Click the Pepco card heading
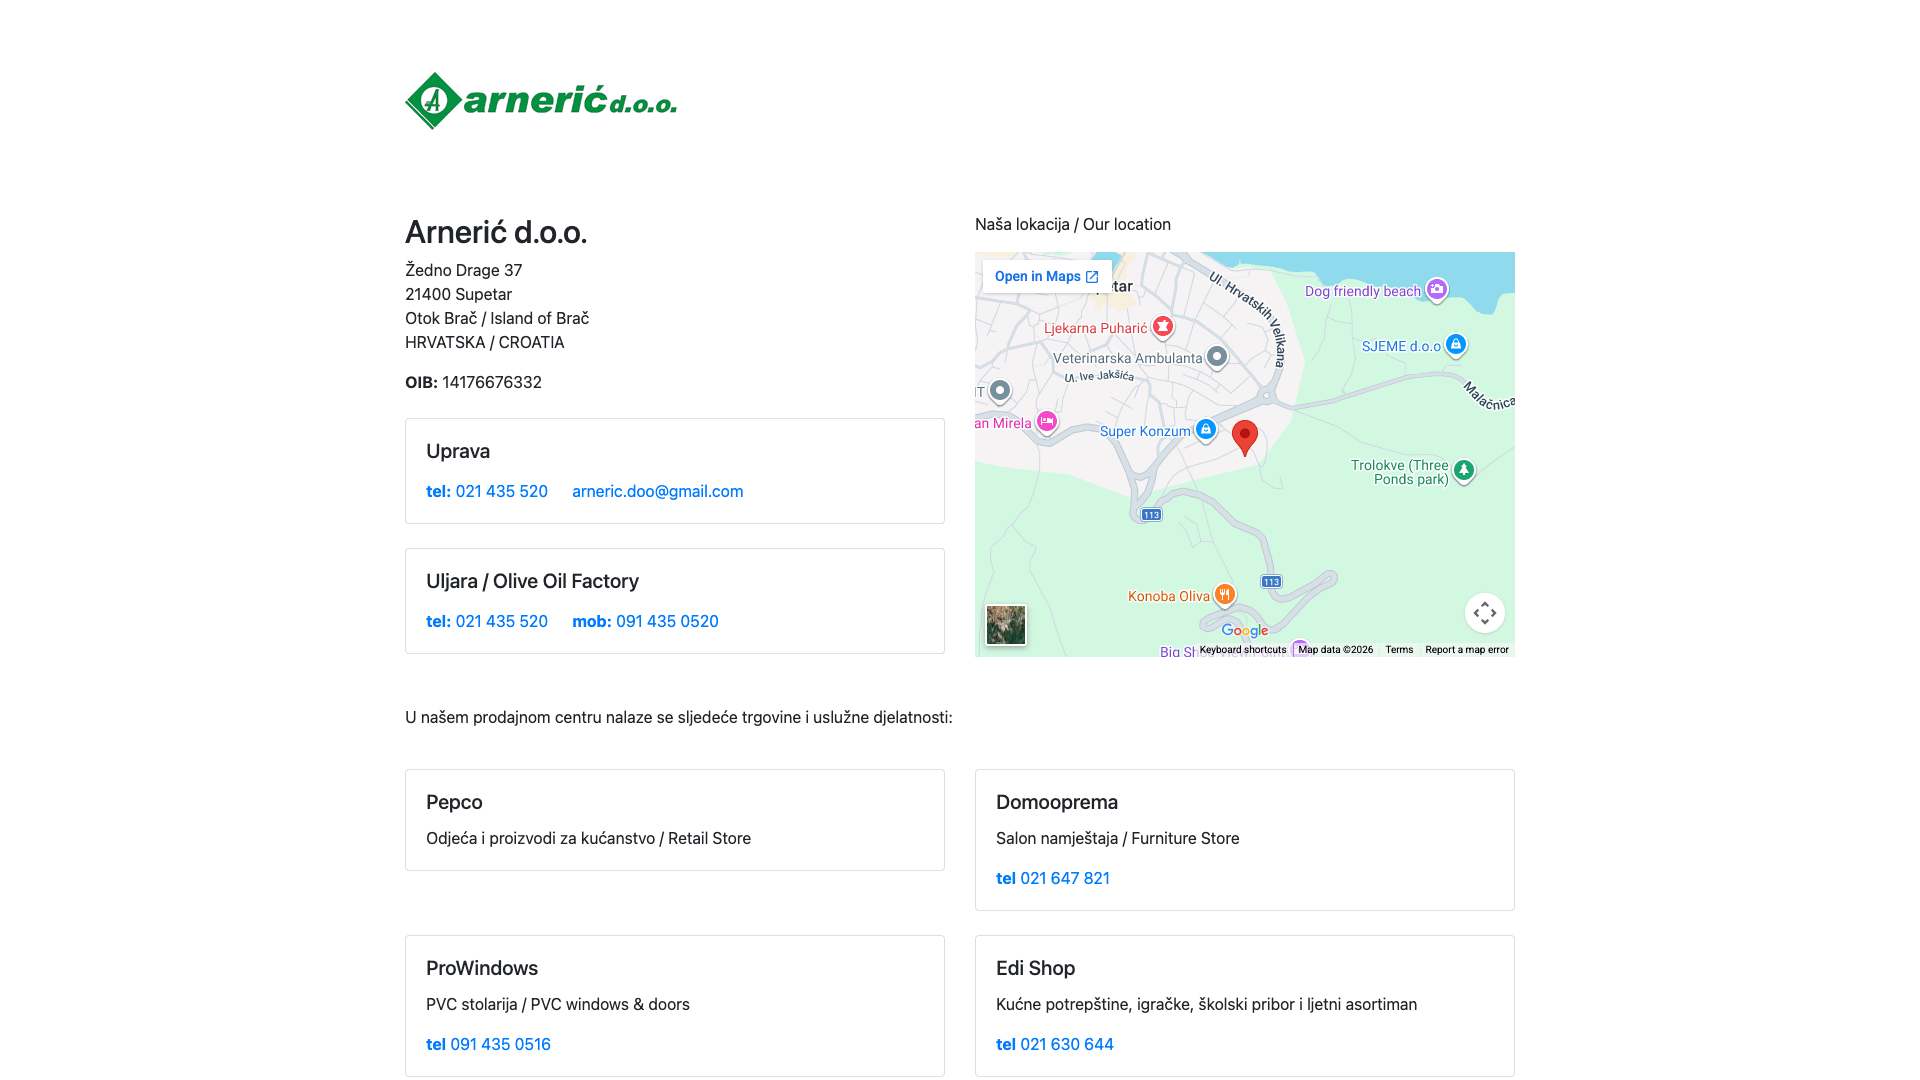This screenshot has height=1080, width=1920. 454,802
